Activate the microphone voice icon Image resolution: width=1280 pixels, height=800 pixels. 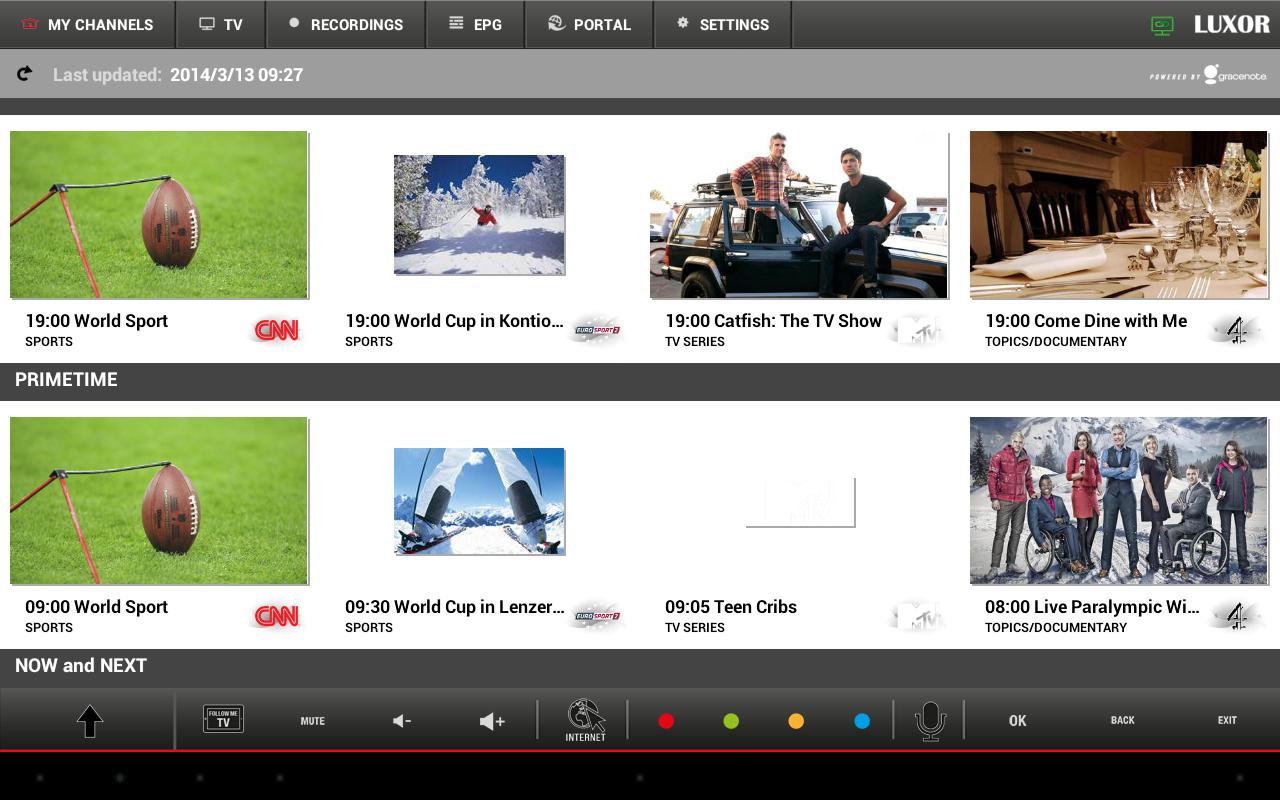coord(930,720)
